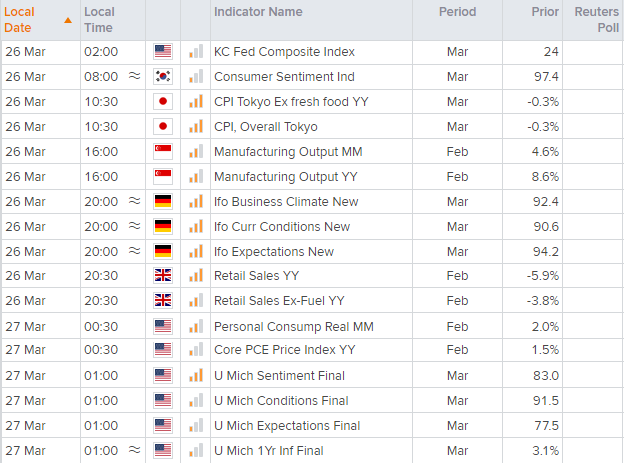Click the orange sort arrow next to Local Date
The height and width of the screenshot is (464, 624).
67,20
